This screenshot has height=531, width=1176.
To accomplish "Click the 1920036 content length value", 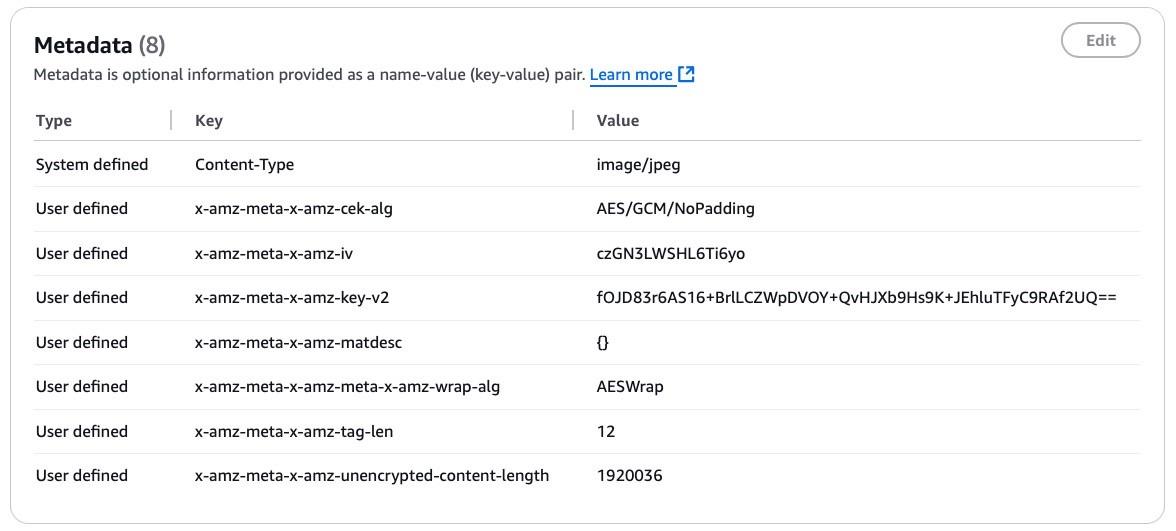I will 629,476.
